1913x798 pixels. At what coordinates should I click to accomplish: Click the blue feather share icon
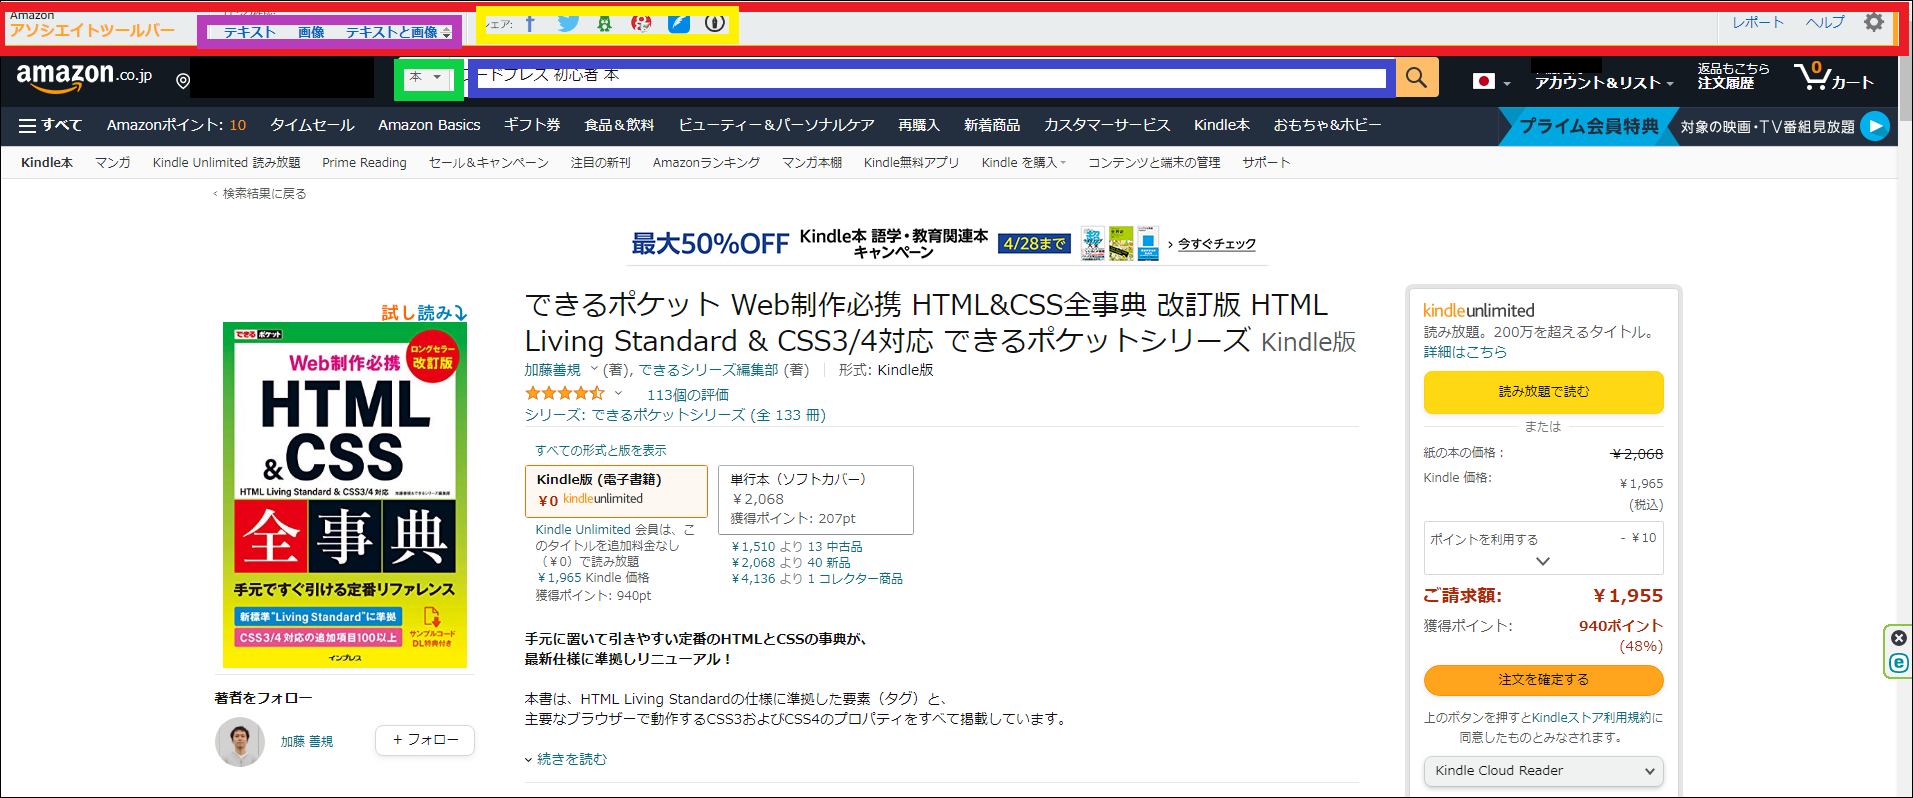tap(679, 23)
